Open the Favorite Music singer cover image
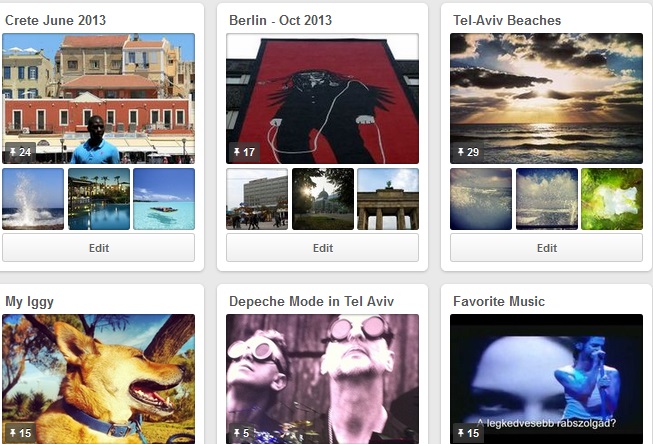653x444 pixels. pos(546,379)
